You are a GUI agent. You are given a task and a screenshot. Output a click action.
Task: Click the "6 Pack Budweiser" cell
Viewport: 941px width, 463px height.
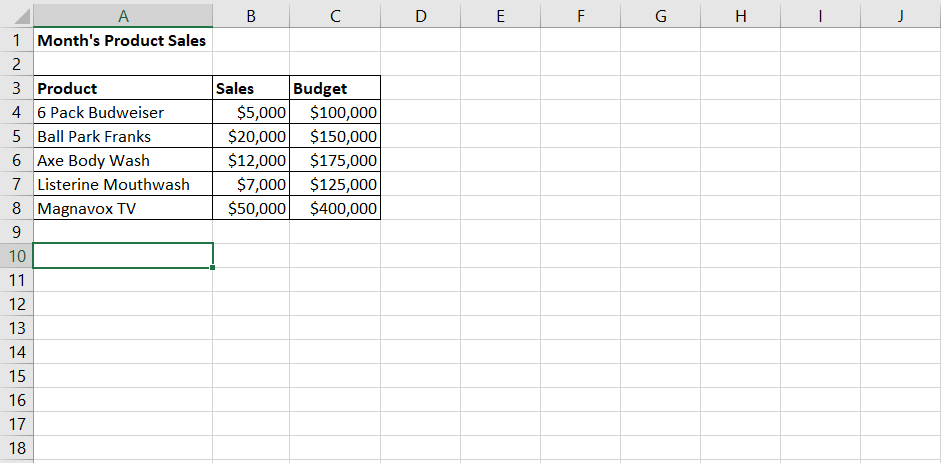click(x=123, y=112)
